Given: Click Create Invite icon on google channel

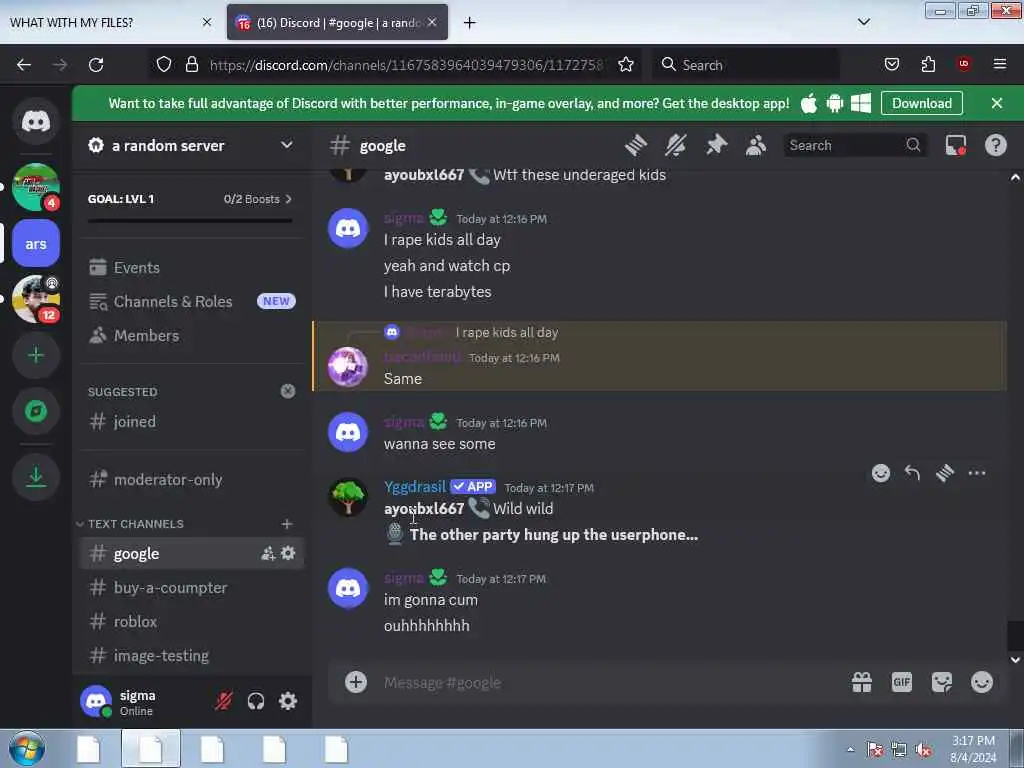Looking at the screenshot, I should 268,553.
